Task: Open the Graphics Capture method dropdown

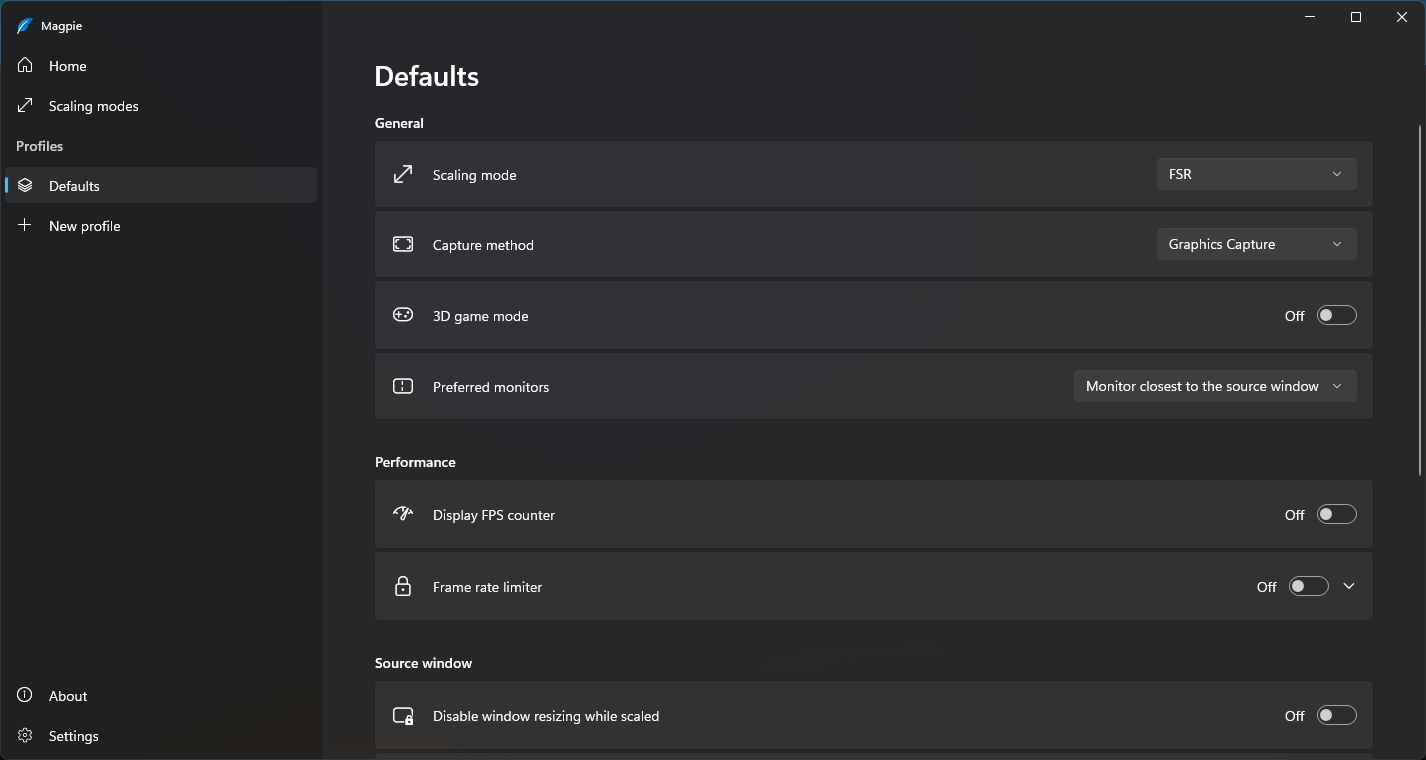Action: pos(1255,244)
